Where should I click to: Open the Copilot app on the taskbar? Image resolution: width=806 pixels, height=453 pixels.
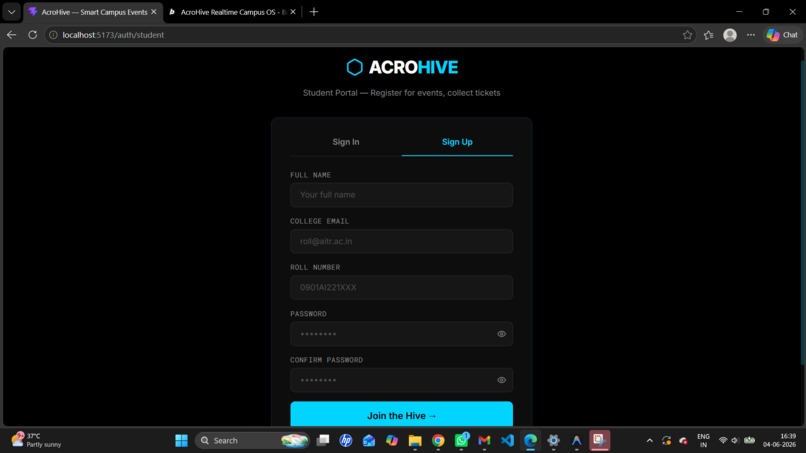tap(392, 441)
